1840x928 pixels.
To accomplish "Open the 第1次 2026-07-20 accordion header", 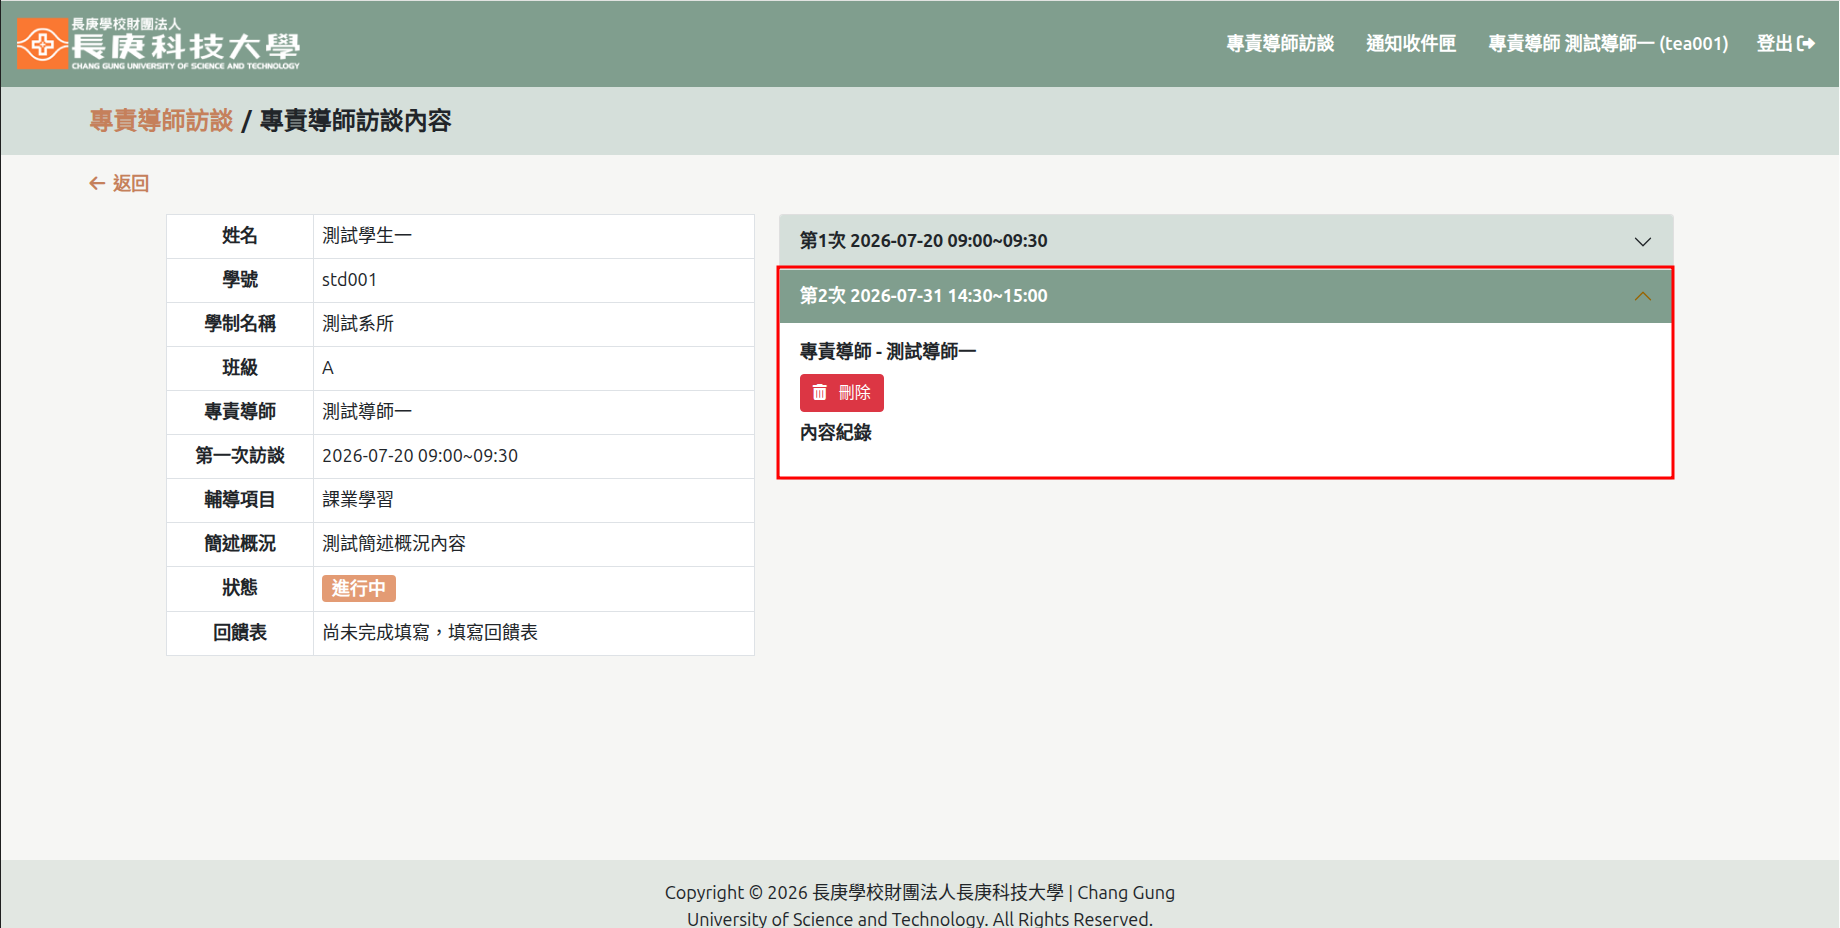I will pyautogui.click(x=1226, y=241).
